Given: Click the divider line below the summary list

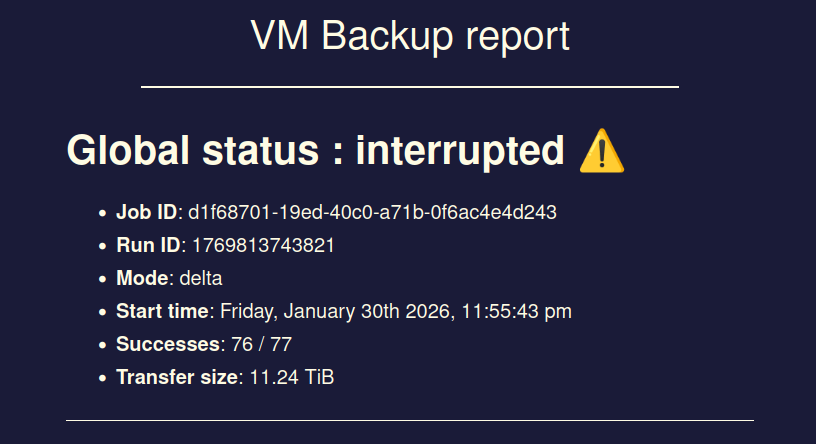Looking at the screenshot, I should point(409,420).
